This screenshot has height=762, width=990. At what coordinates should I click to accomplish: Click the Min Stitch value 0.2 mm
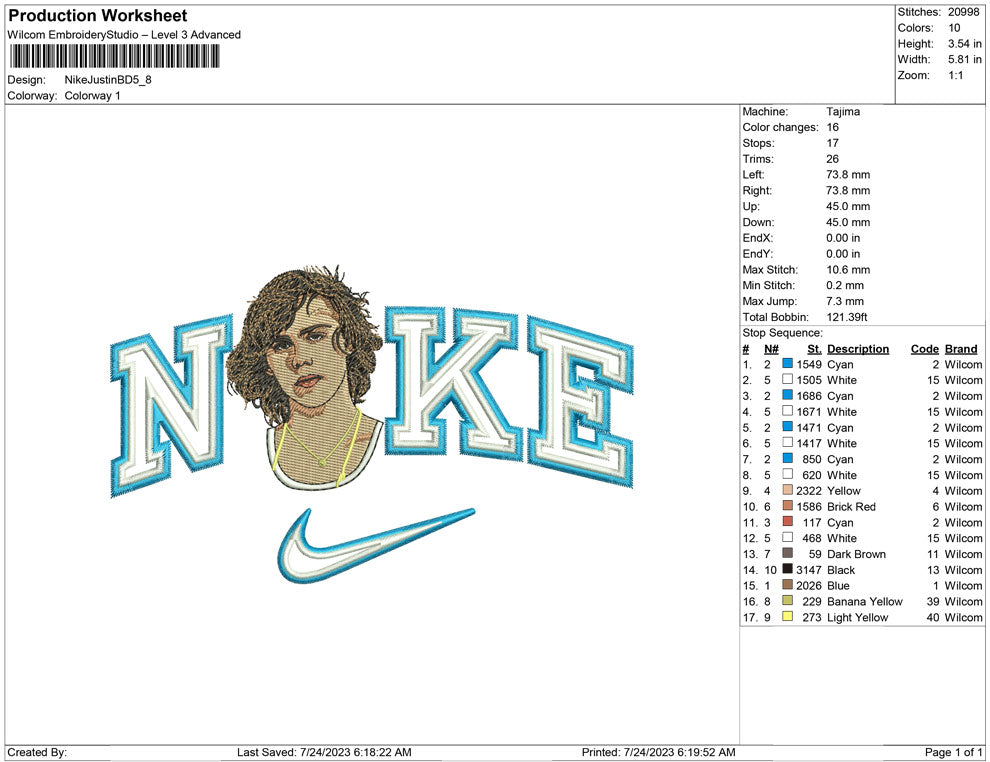(845, 285)
